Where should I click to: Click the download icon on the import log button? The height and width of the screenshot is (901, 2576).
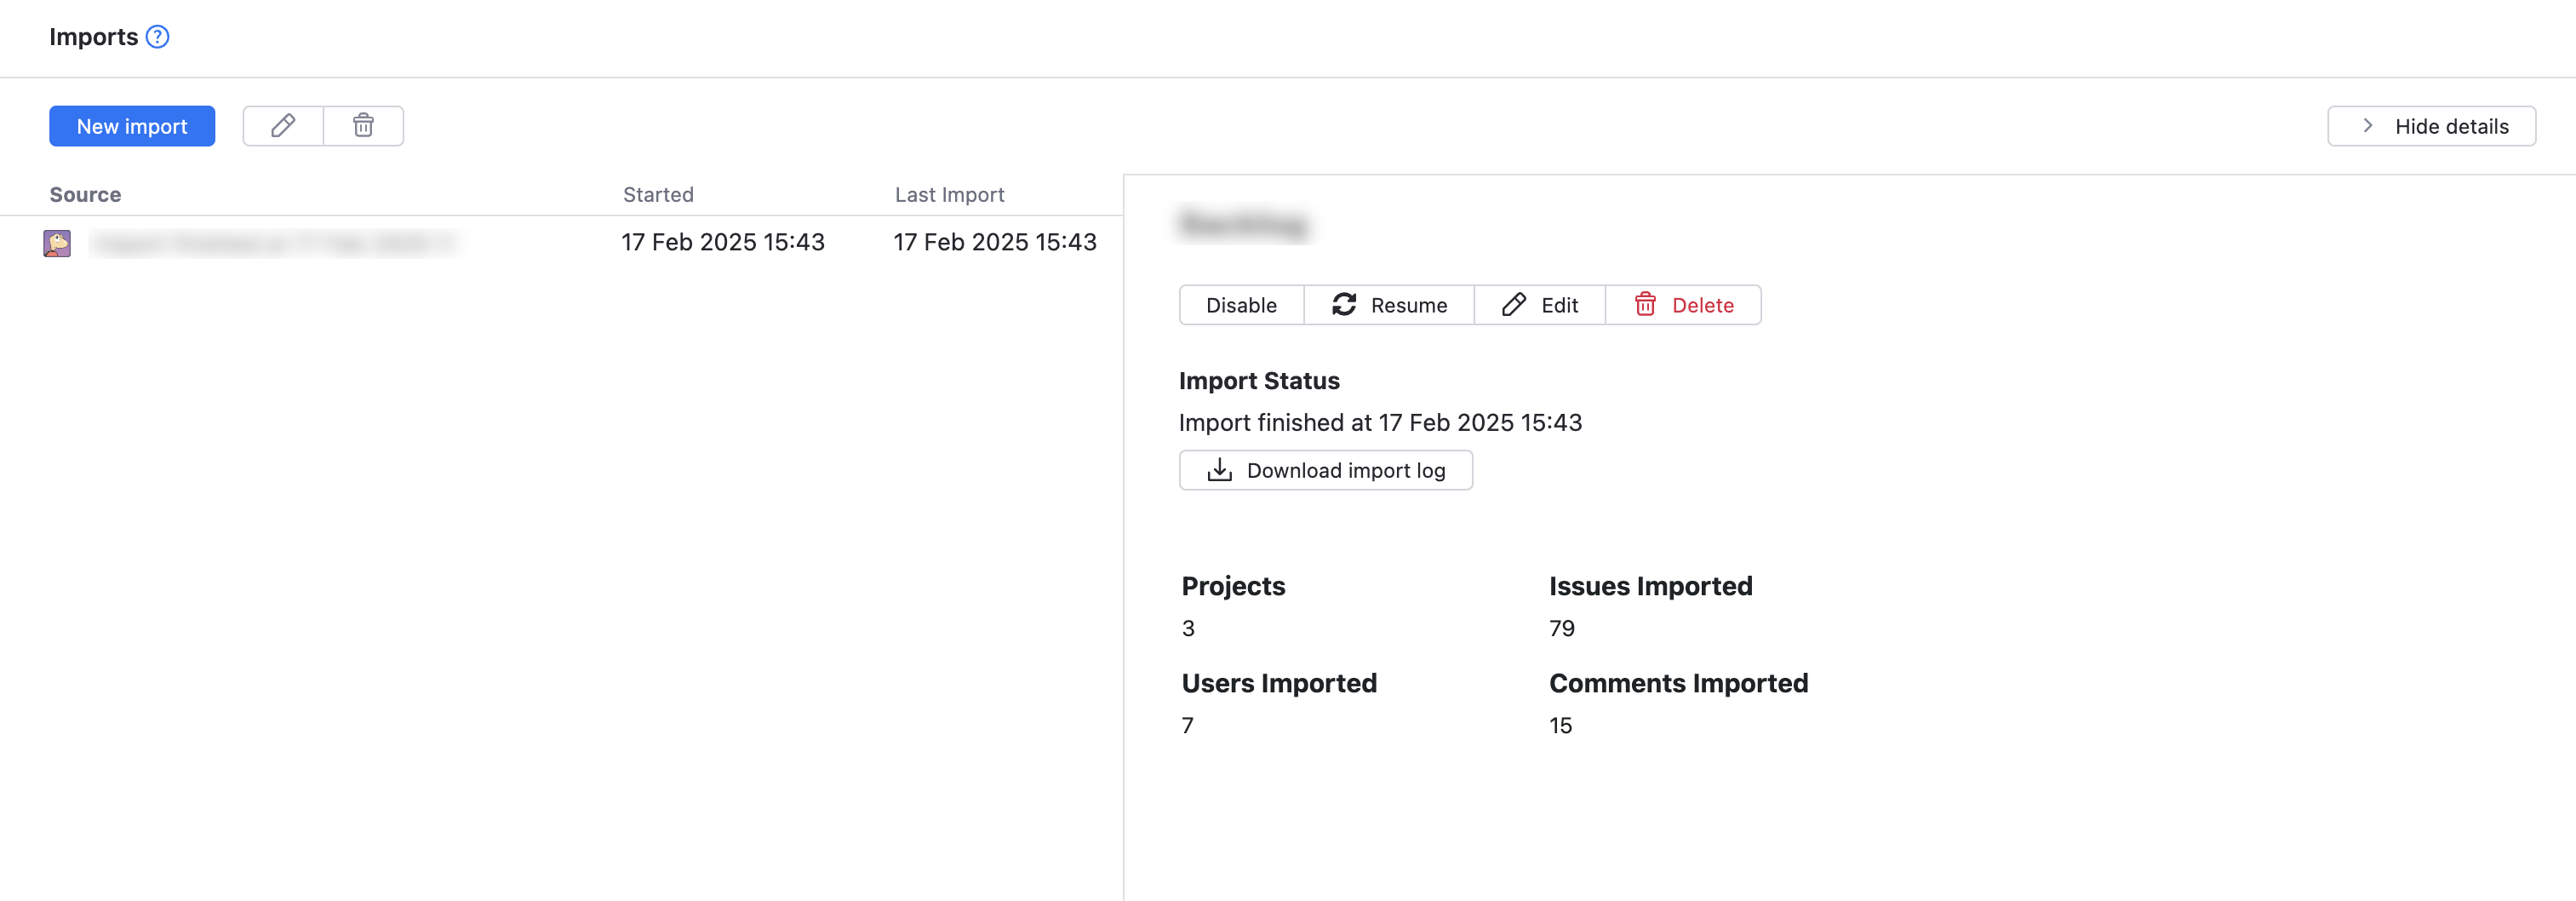click(x=1219, y=470)
